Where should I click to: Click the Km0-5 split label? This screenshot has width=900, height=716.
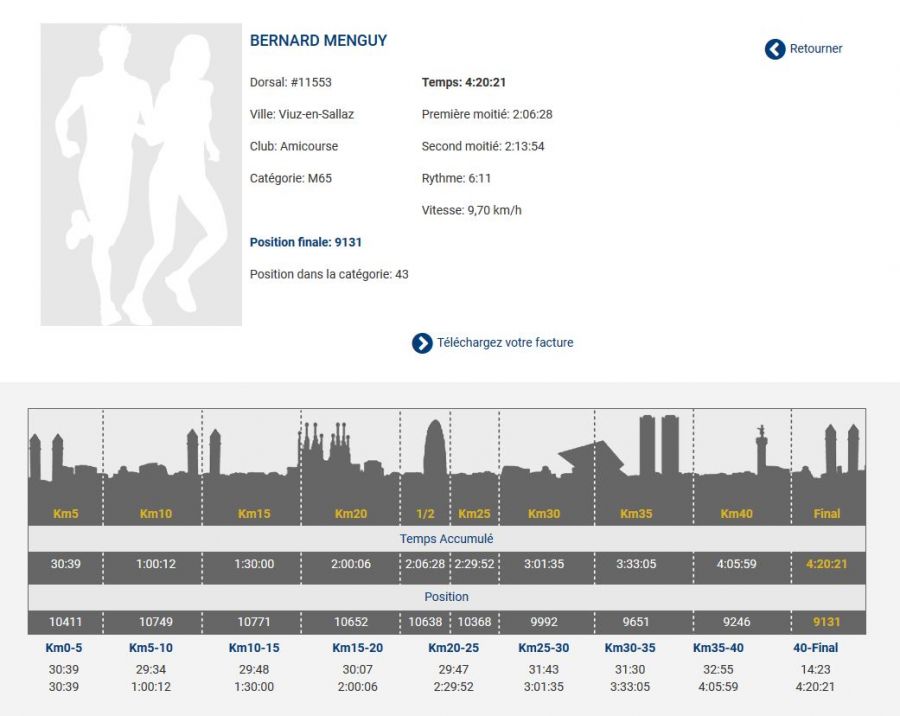(x=64, y=648)
